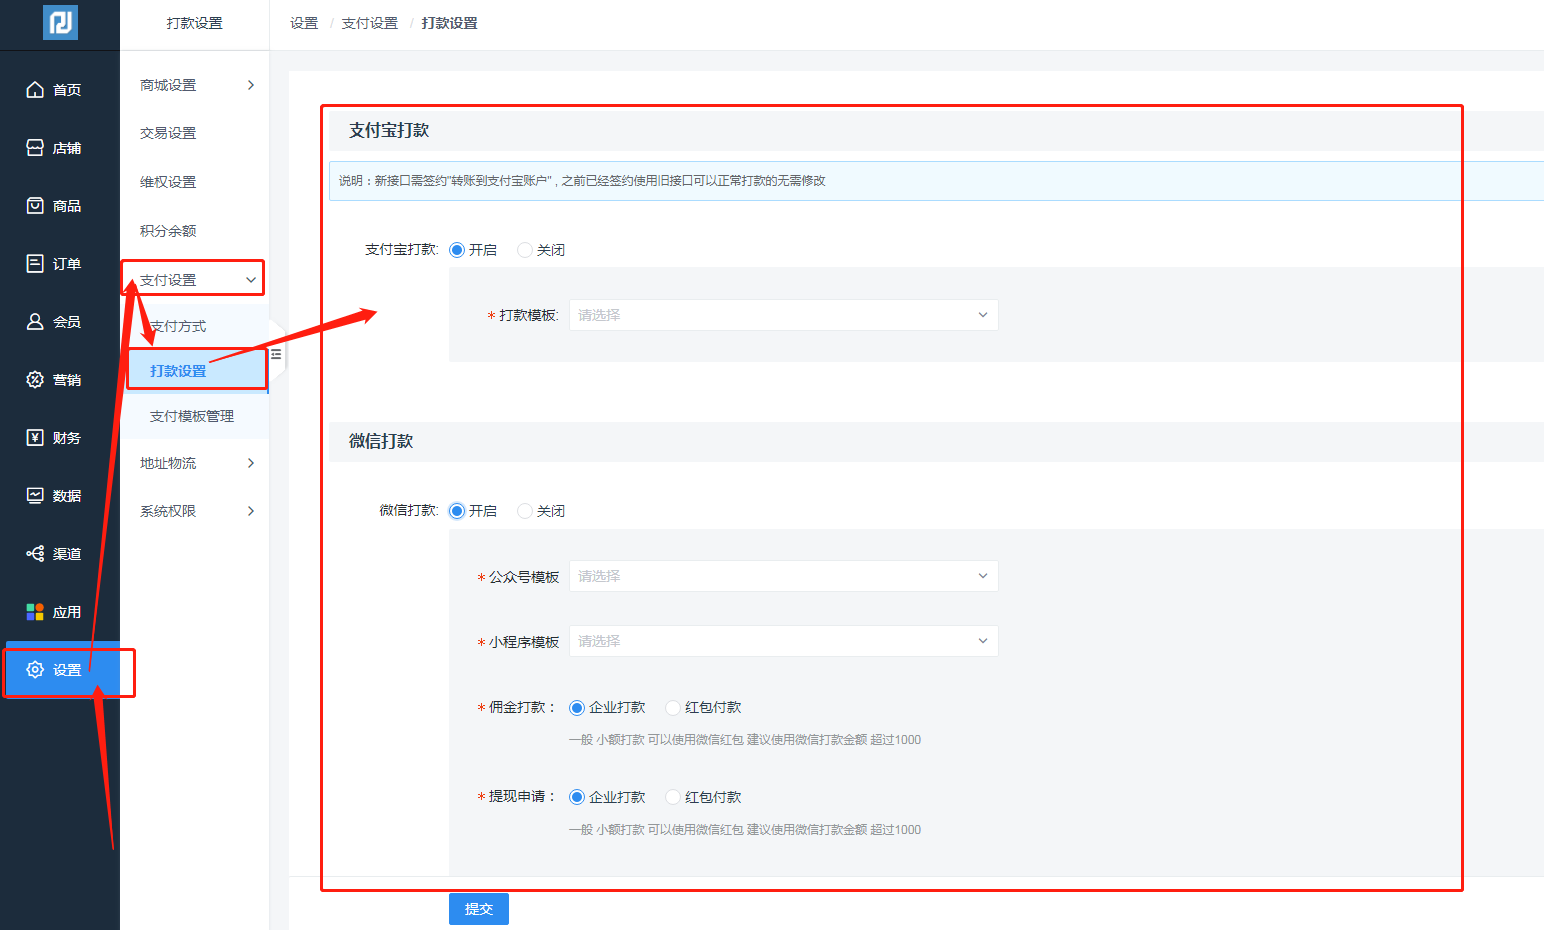Click the 打款设置 title above the submenu
The image size is (1544, 930).
tap(195, 23)
